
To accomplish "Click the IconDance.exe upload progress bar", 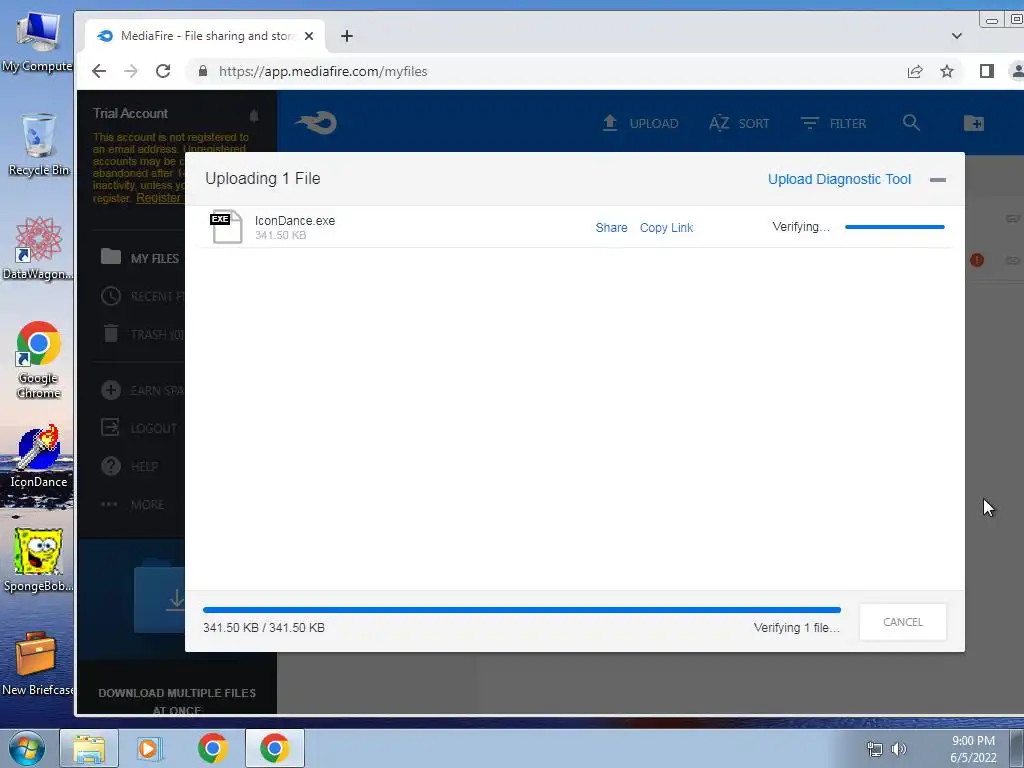I will pyautogui.click(x=895, y=227).
